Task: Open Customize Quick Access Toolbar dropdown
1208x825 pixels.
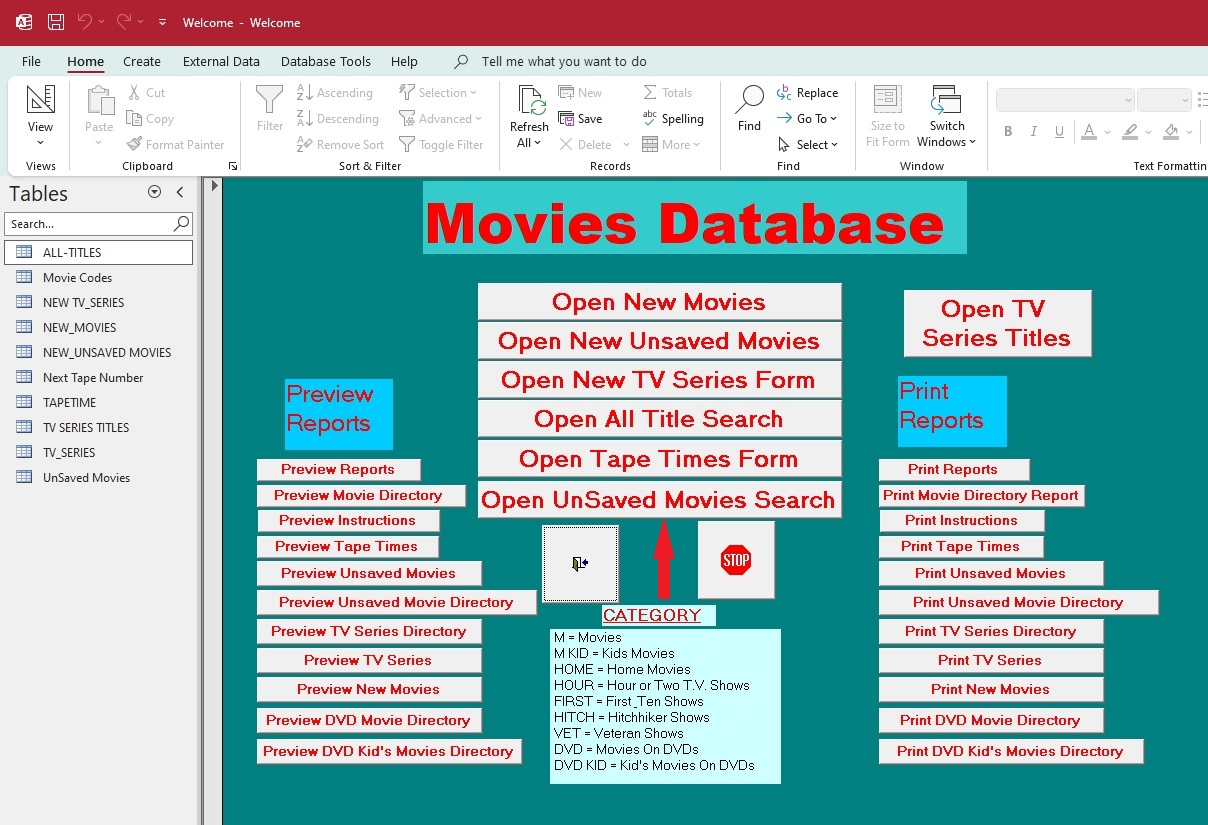Action: point(162,22)
